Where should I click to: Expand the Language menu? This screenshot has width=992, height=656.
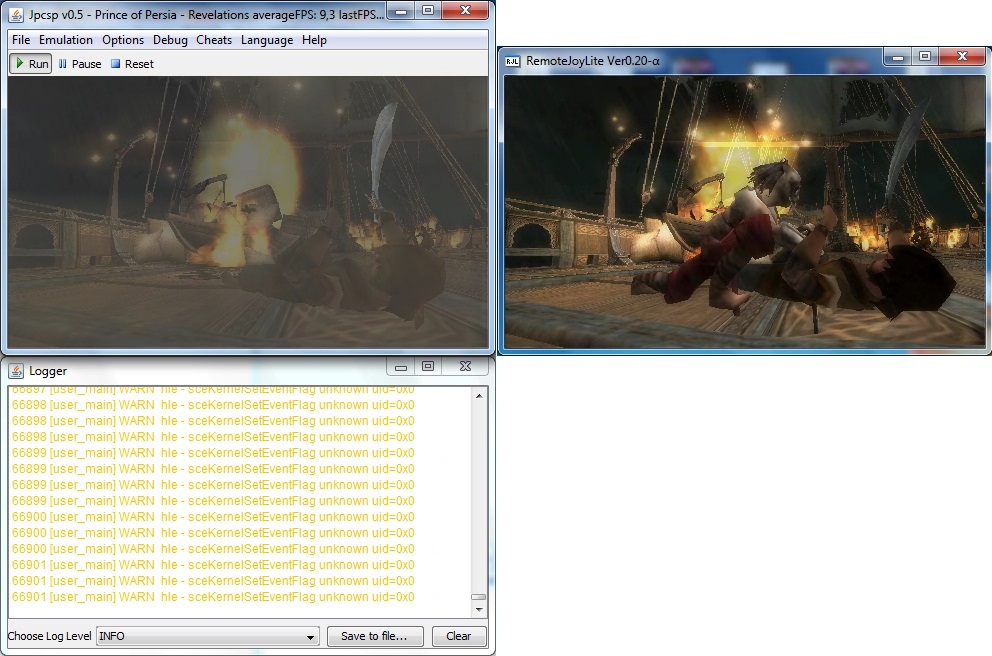click(267, 40)
